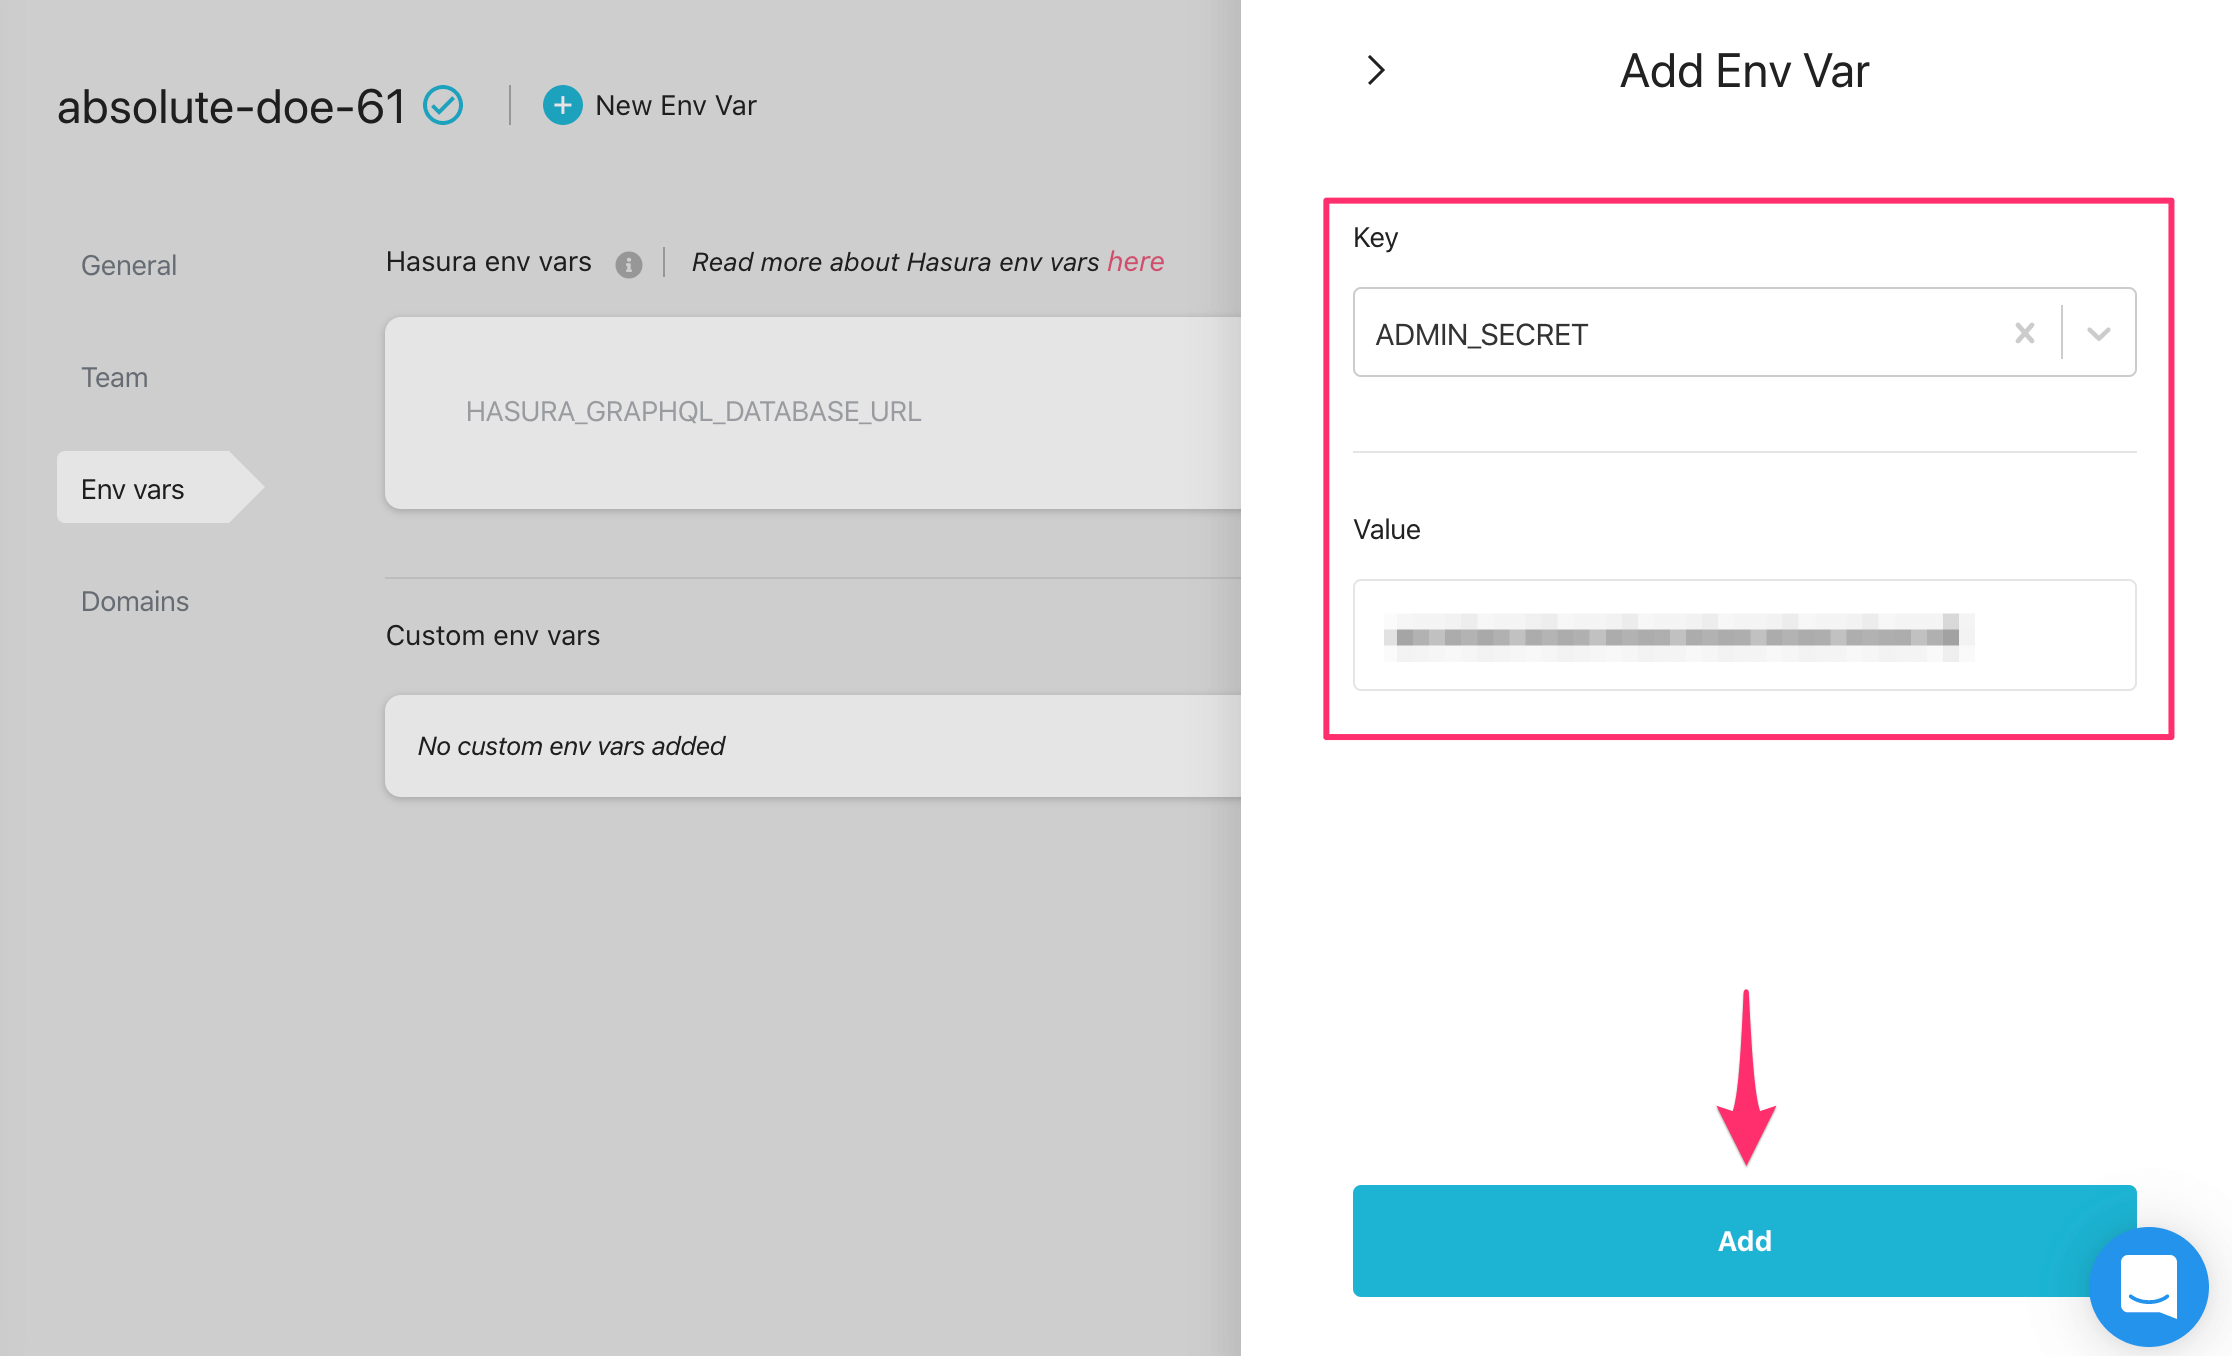Open the General settings tab
Viewport: 2232px width, 1356px height.
click(129, 265)
